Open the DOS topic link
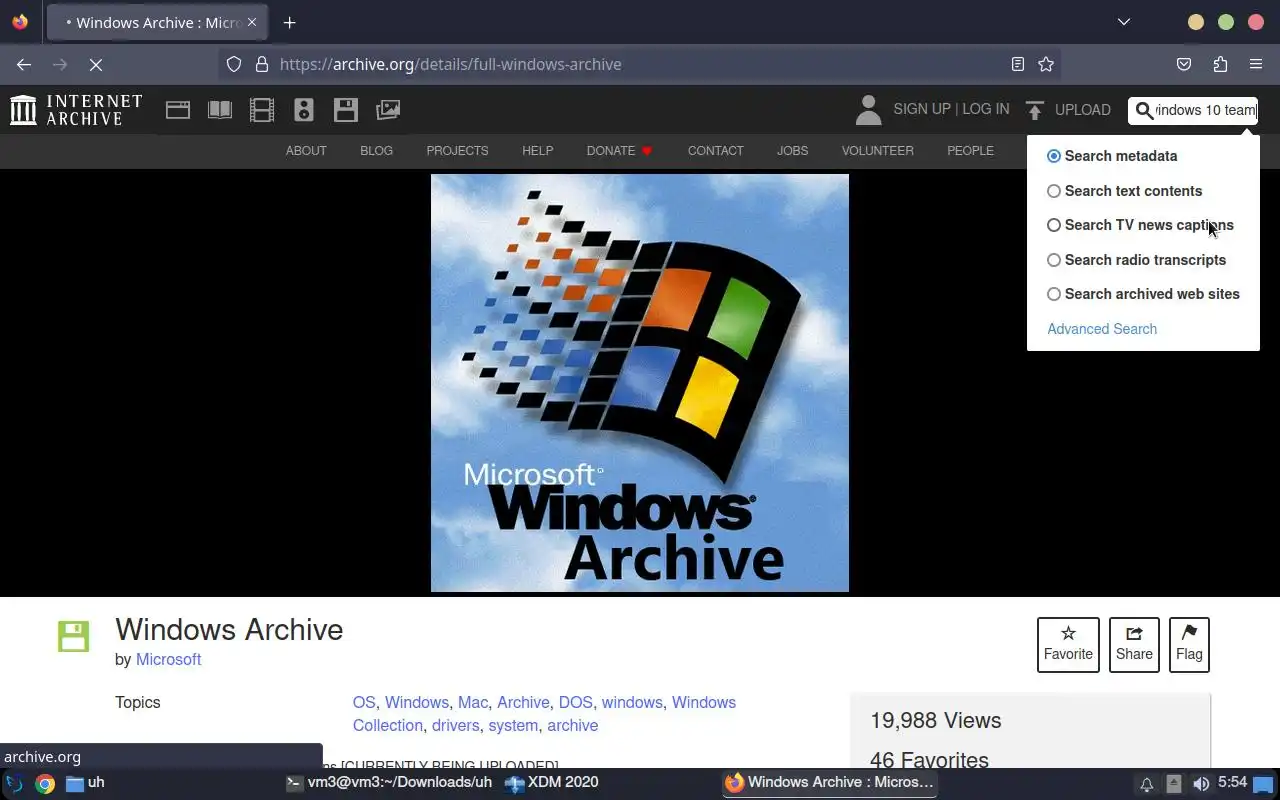The height and width of the screenshot is (800, 1280). pyautogui.click(x=575, y=703)
